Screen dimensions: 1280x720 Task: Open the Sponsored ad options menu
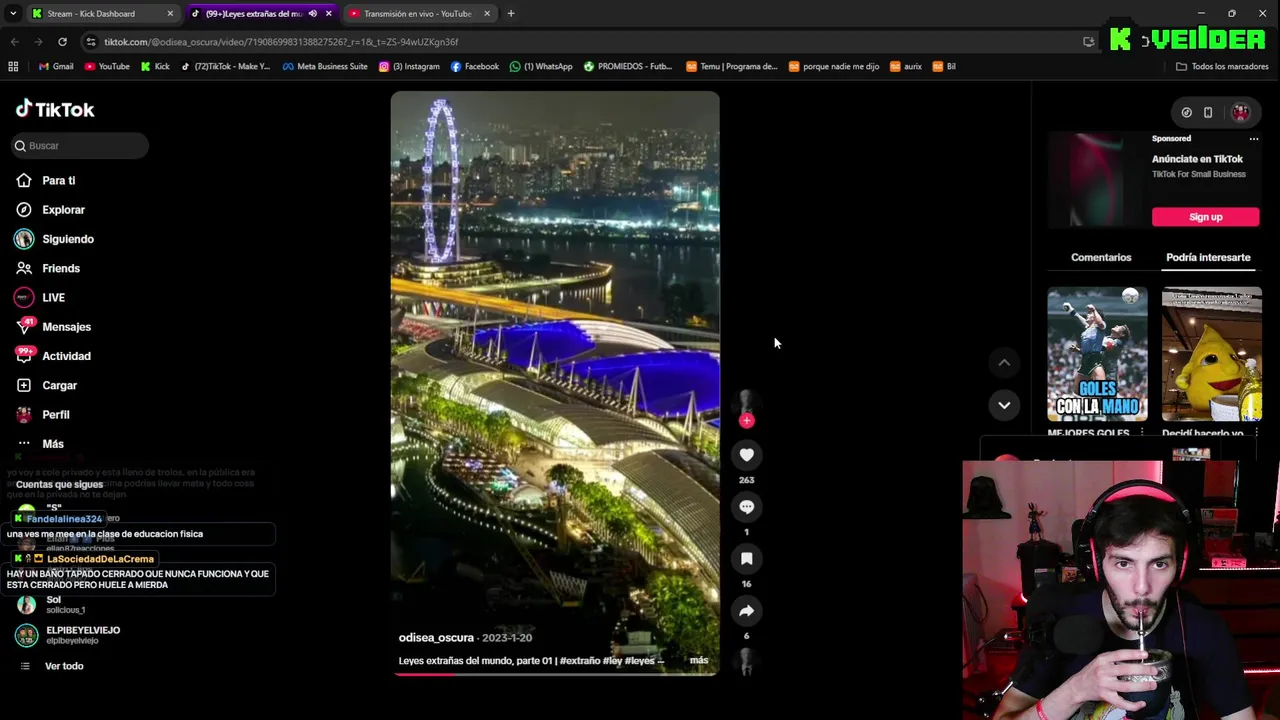pyautogui.click(x=1253, y=139)
